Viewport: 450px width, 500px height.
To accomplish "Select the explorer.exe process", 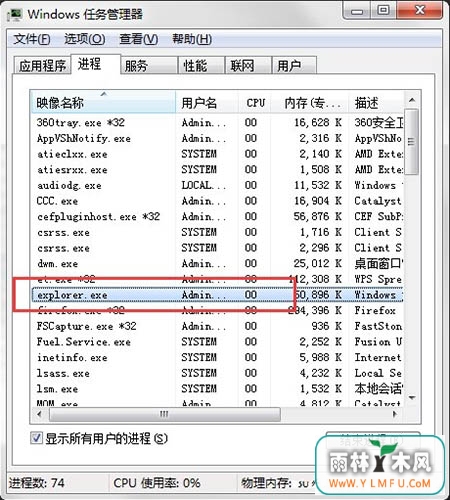I will (x=217, y=295).
